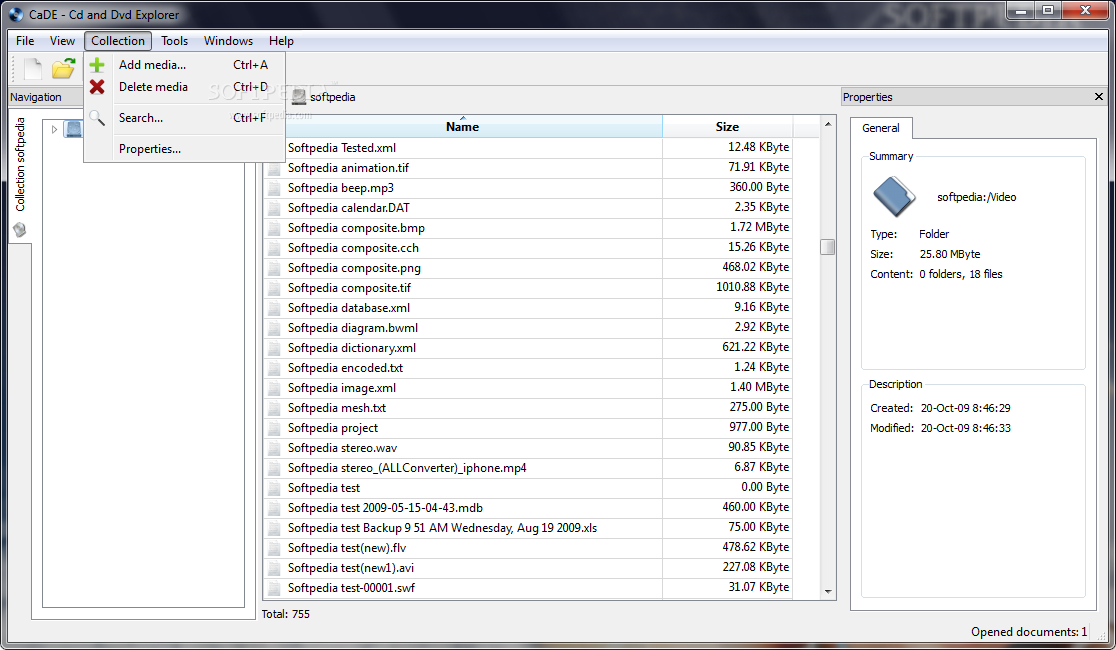The width and height of the screenshot is (1116, 650).
Task: Click the New document toolbar icon
Action: click(x=33, y=68)
